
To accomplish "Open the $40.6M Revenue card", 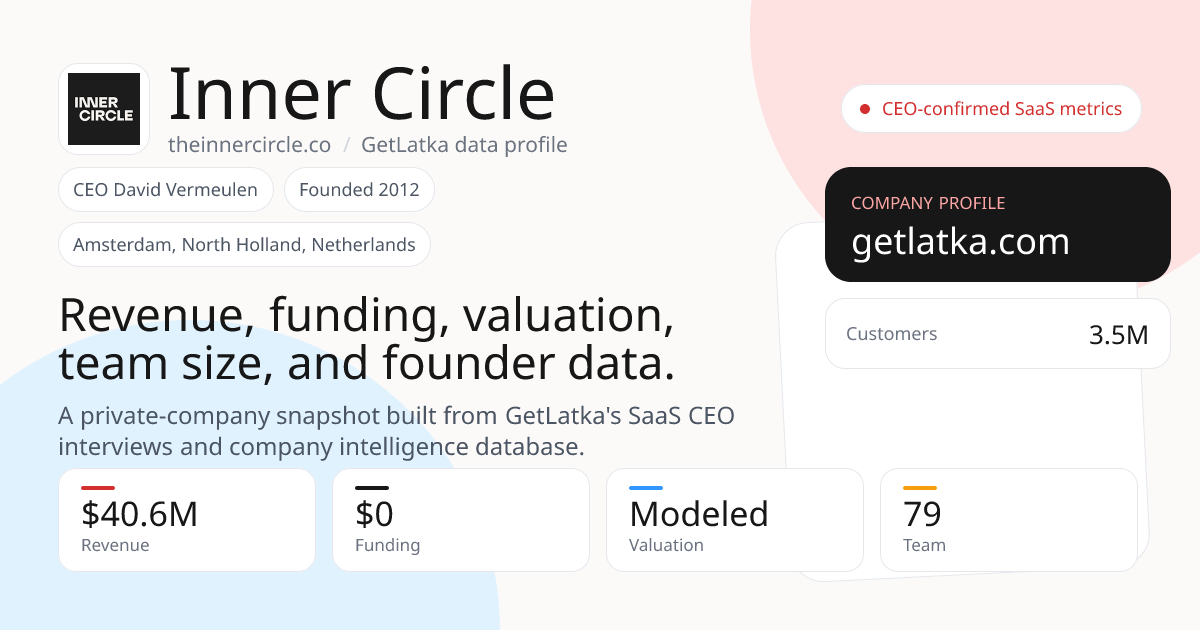I will click(x=187, y=520).
